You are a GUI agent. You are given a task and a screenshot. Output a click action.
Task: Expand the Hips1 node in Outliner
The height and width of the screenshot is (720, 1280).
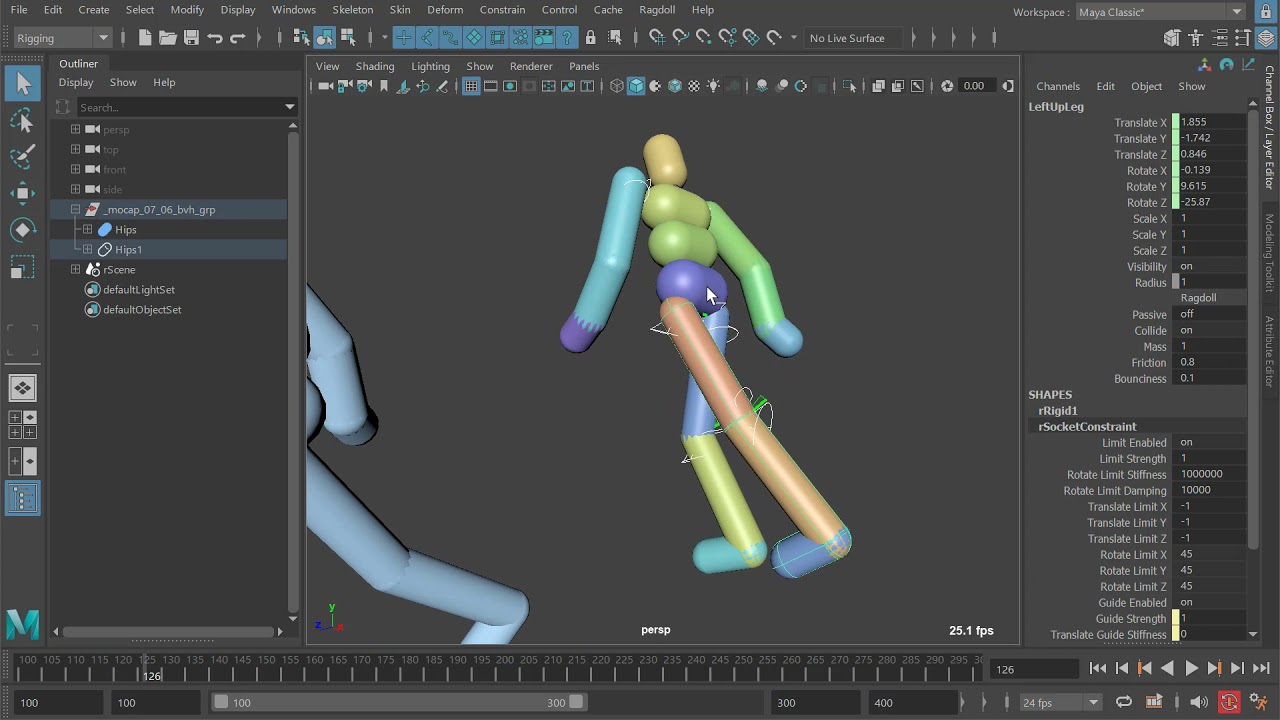pos(88,250)
